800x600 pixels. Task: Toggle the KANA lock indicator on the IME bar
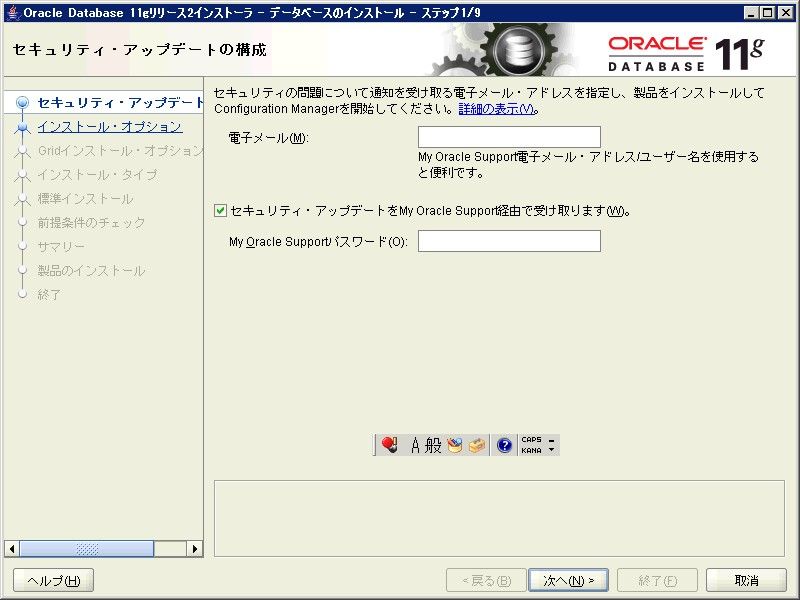tap(531, 451)
